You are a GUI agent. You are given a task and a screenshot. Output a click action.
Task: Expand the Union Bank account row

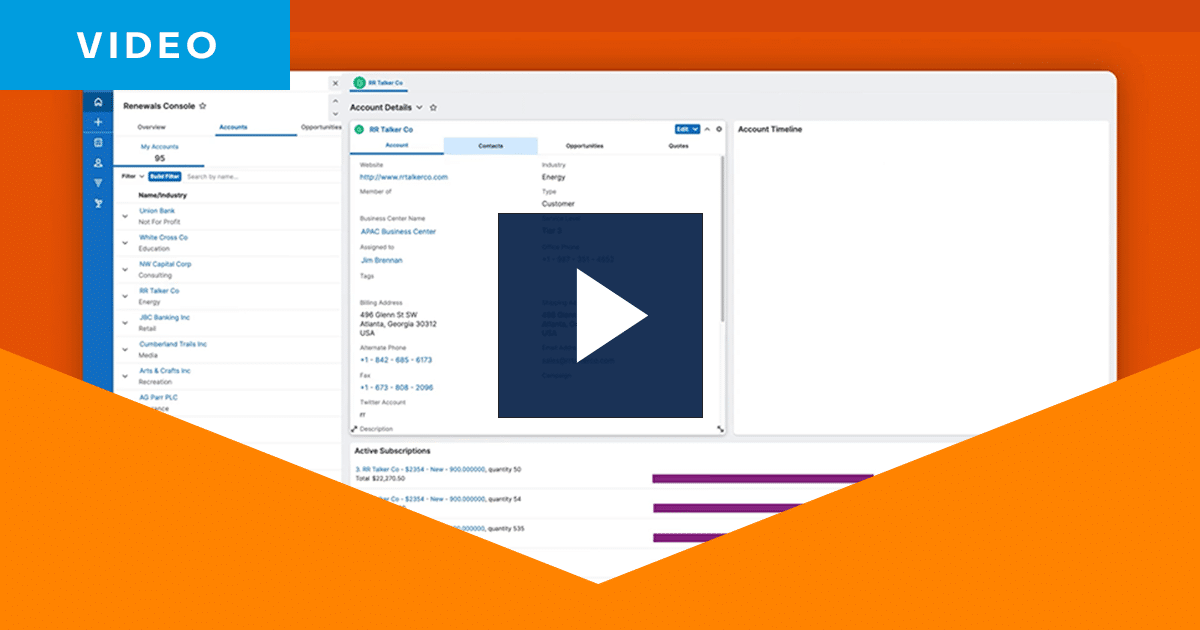click(x=125, y=215)
